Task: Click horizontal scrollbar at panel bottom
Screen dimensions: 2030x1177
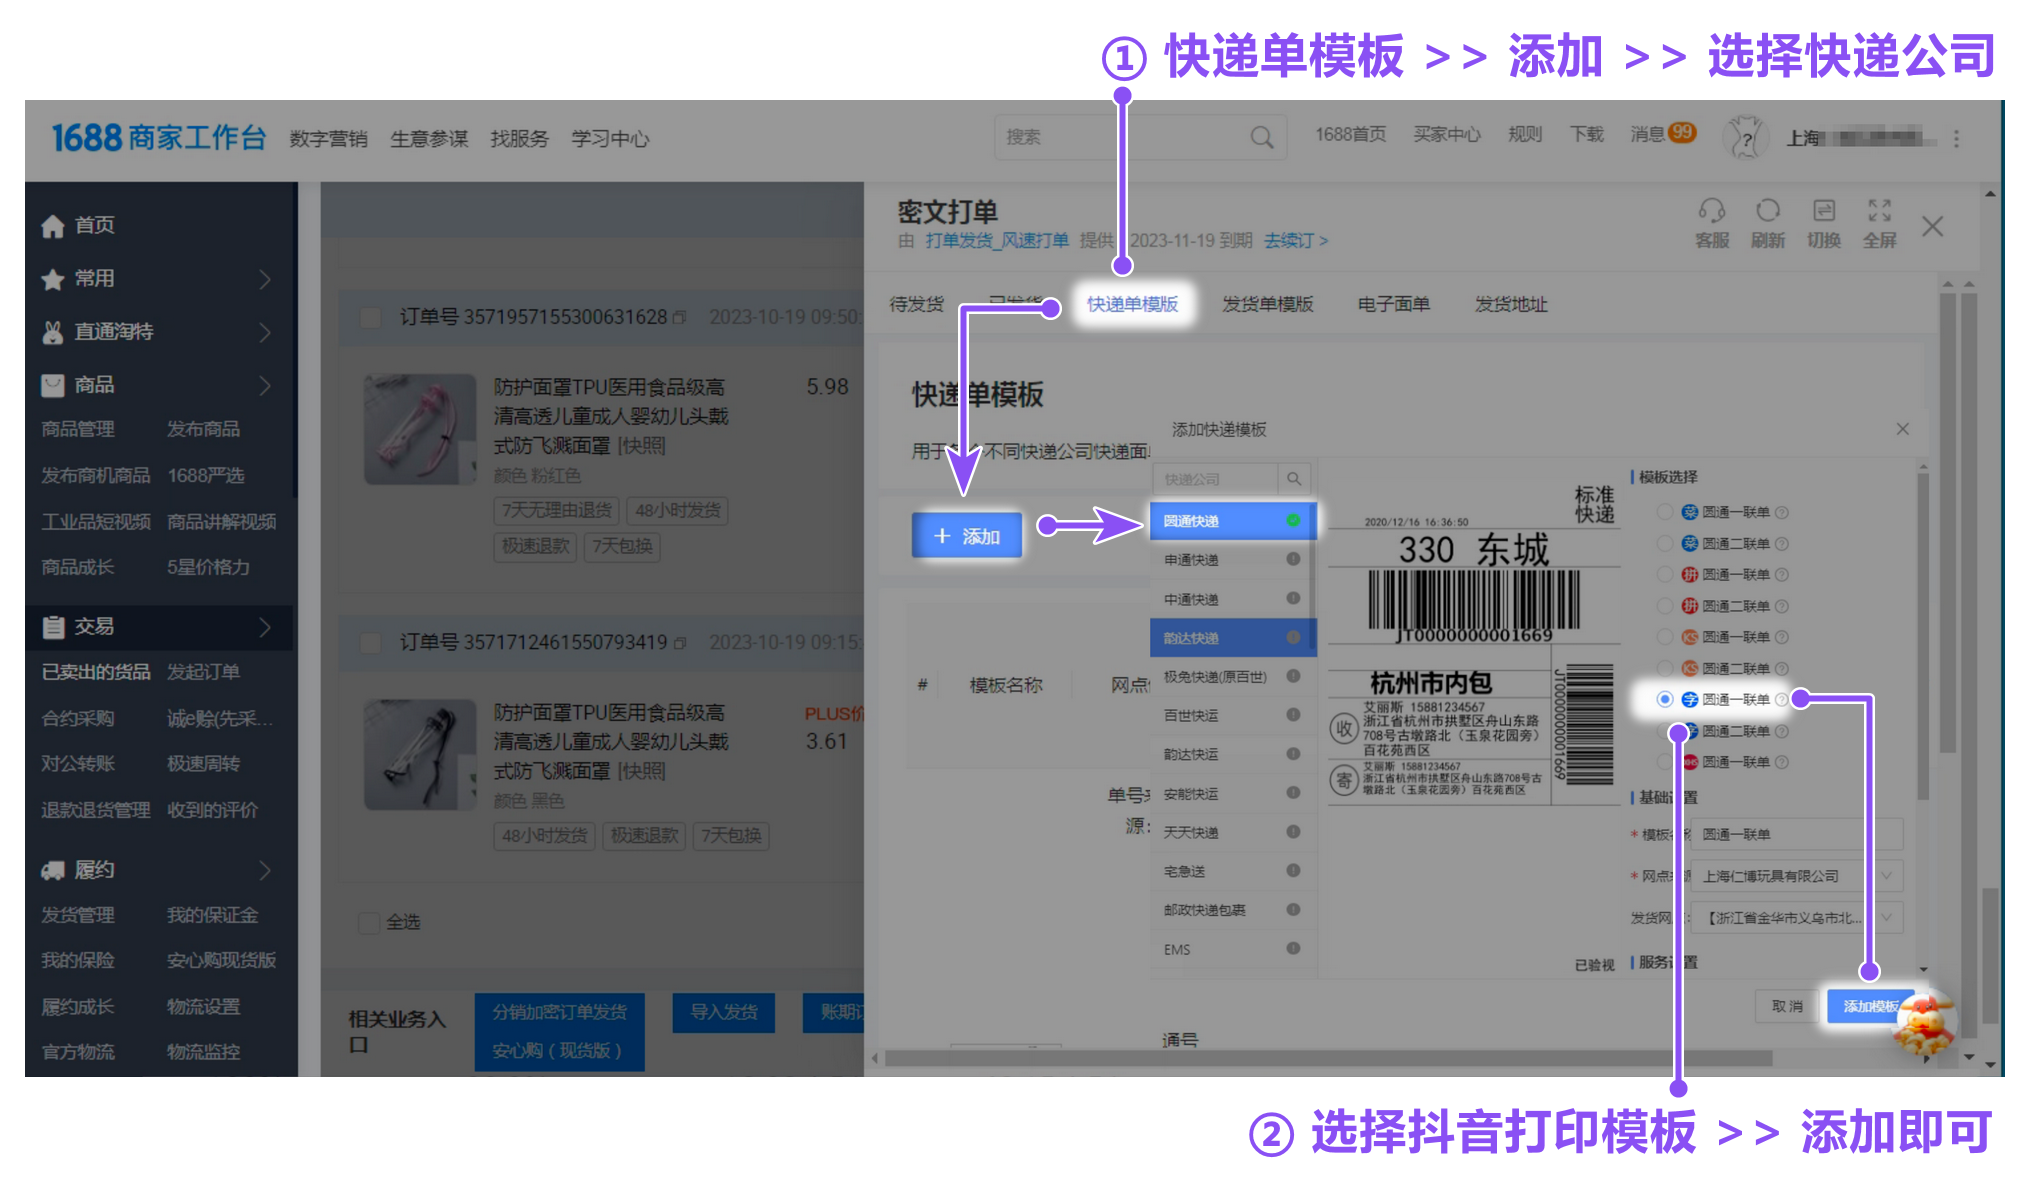Action: coord(1328,1058)
